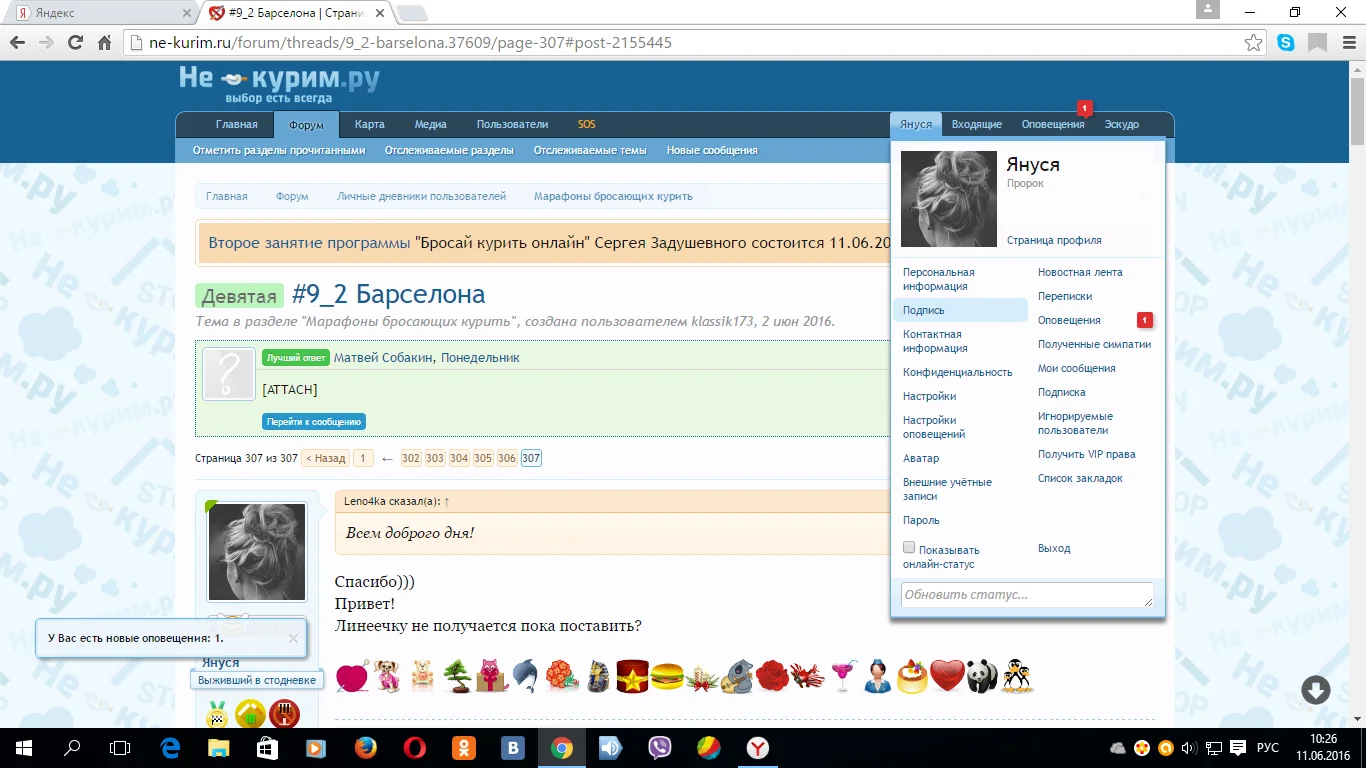Image resolution: width=1366 pixels, height=768 pixels.
Task: Click the Назад pagination button
Action: click(326, 458)
